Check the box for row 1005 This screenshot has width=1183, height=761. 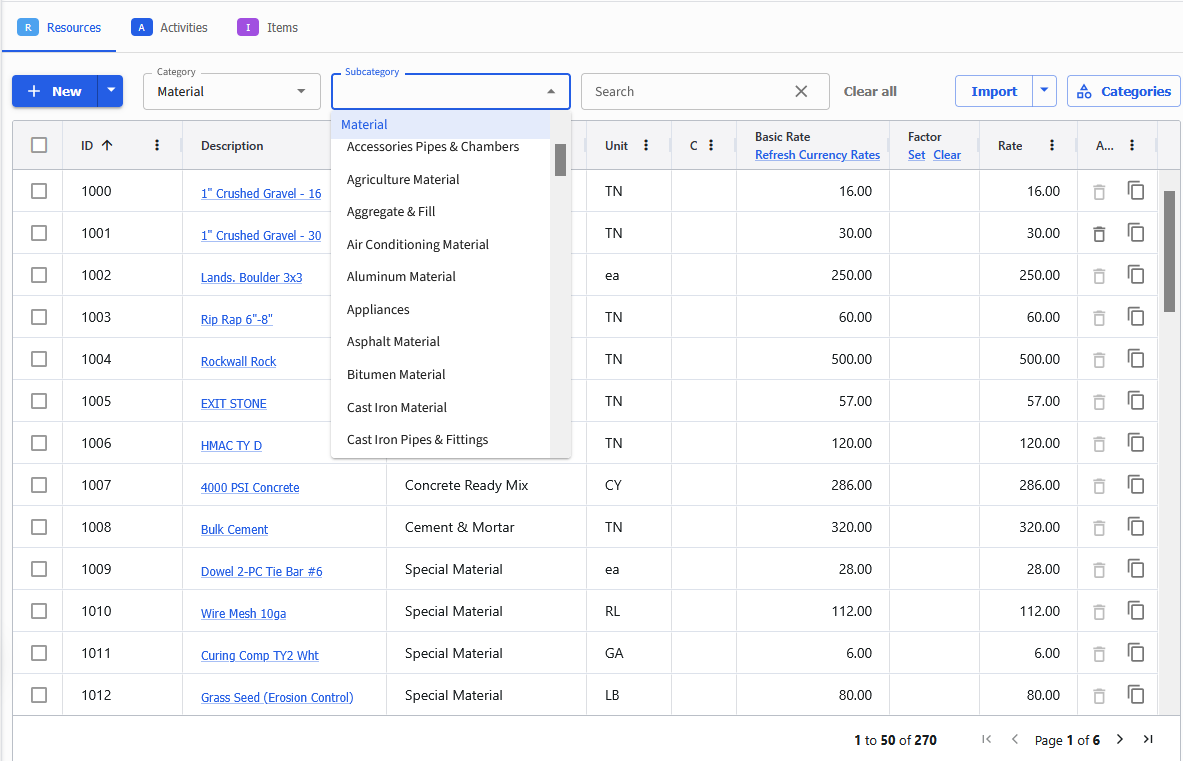tap(39, 401)
